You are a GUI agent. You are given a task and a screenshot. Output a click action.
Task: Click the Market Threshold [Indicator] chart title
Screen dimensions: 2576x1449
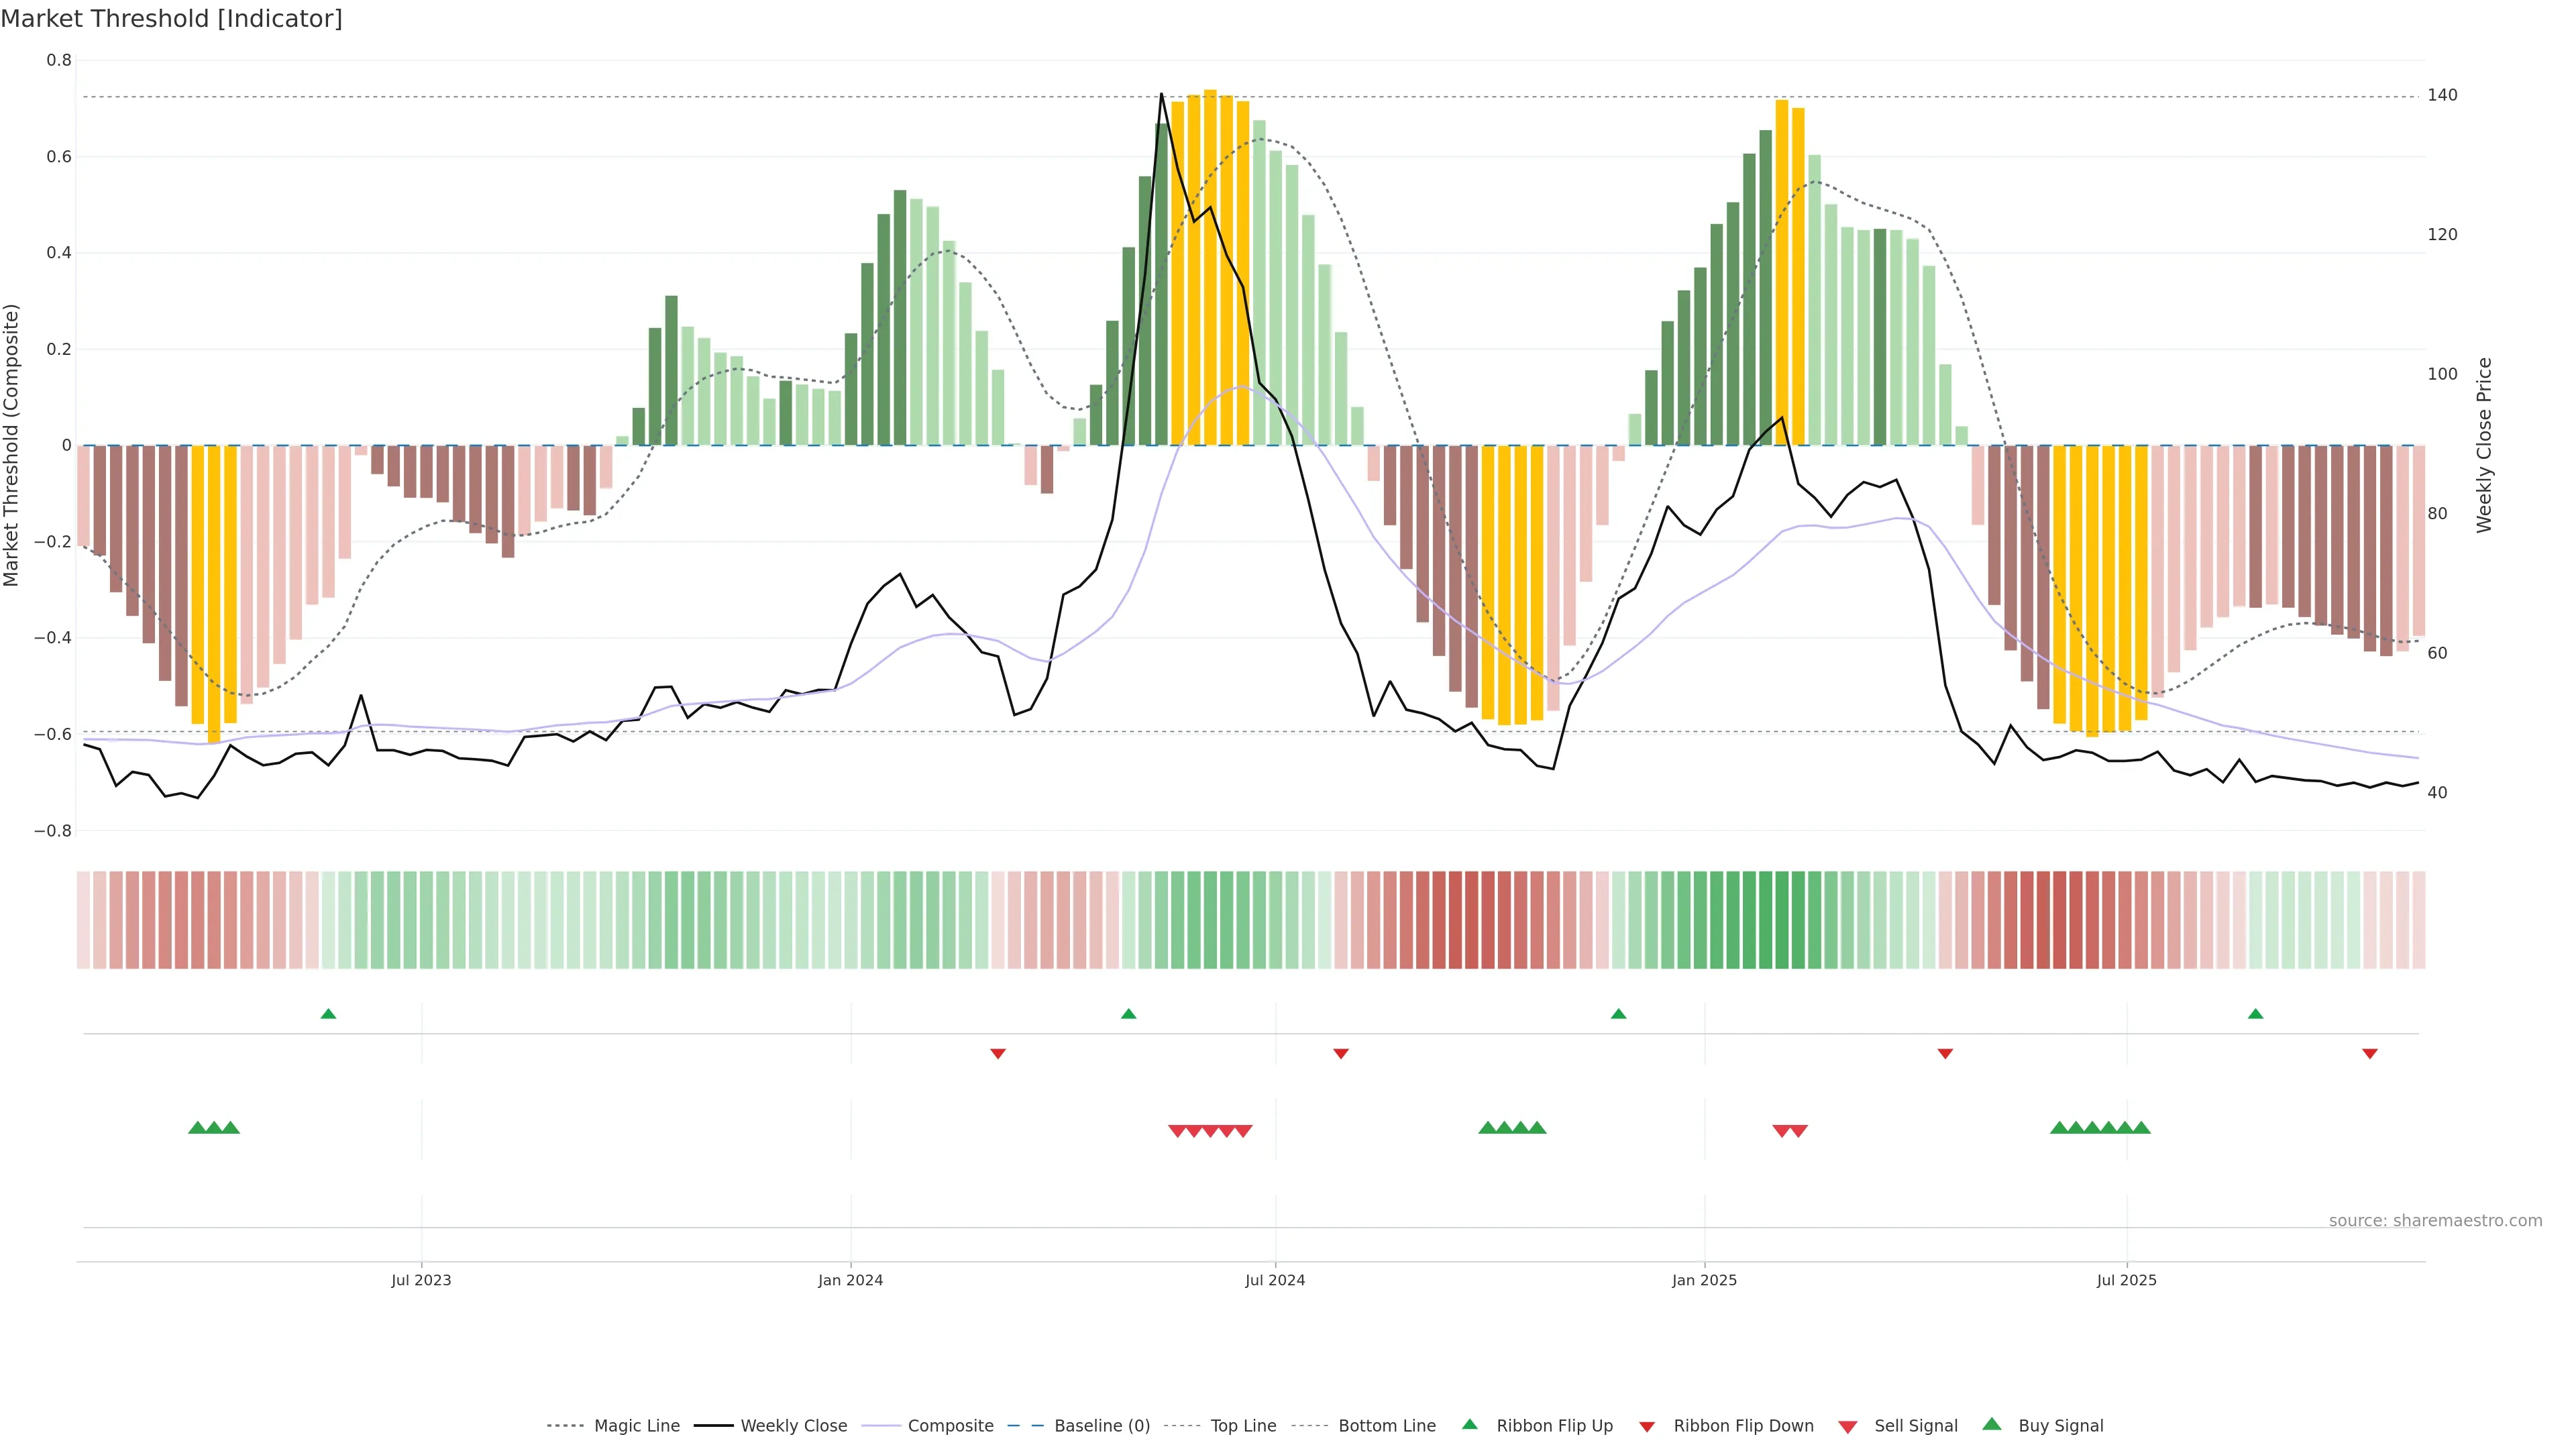pos(172,19)
